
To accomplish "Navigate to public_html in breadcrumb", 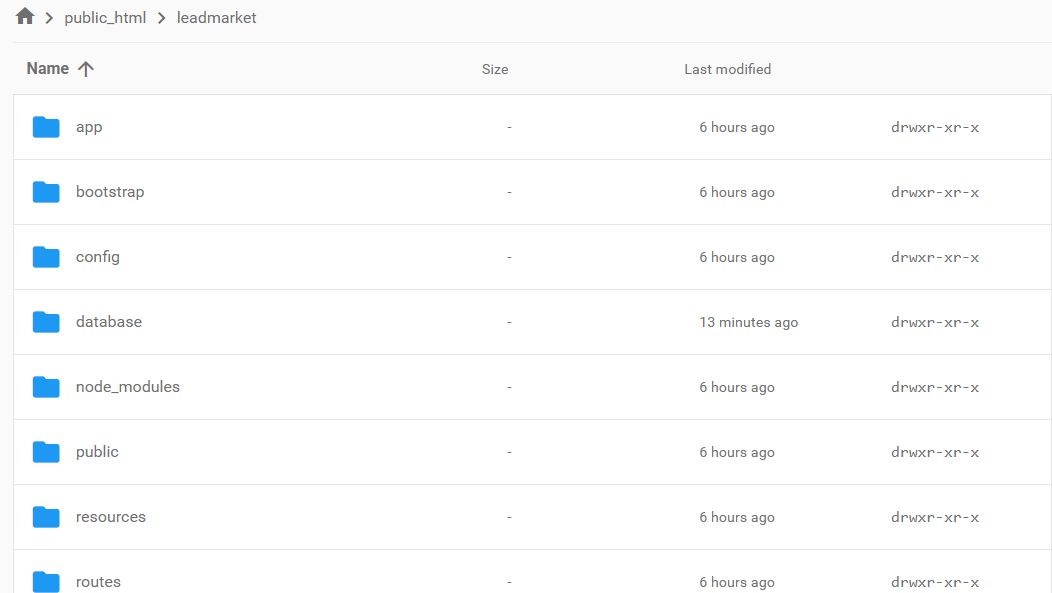I will pos(105,18).
